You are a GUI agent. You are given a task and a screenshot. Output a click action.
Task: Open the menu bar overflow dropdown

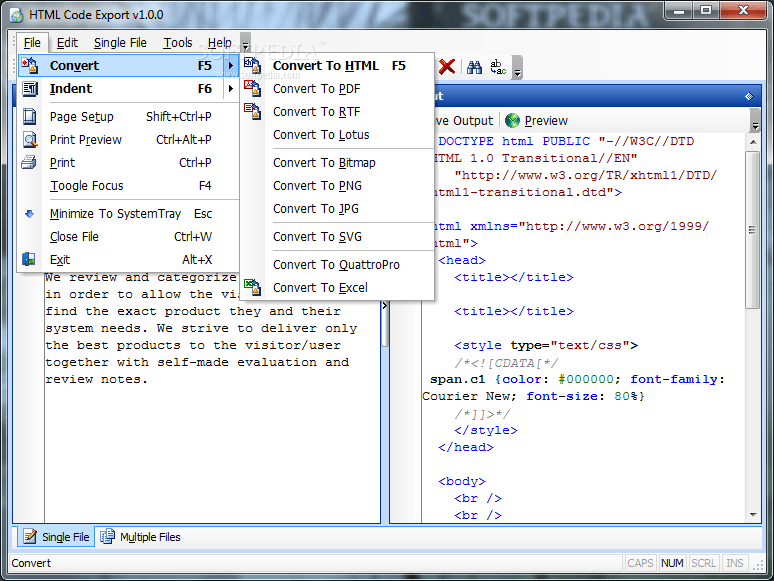(245, 43)
